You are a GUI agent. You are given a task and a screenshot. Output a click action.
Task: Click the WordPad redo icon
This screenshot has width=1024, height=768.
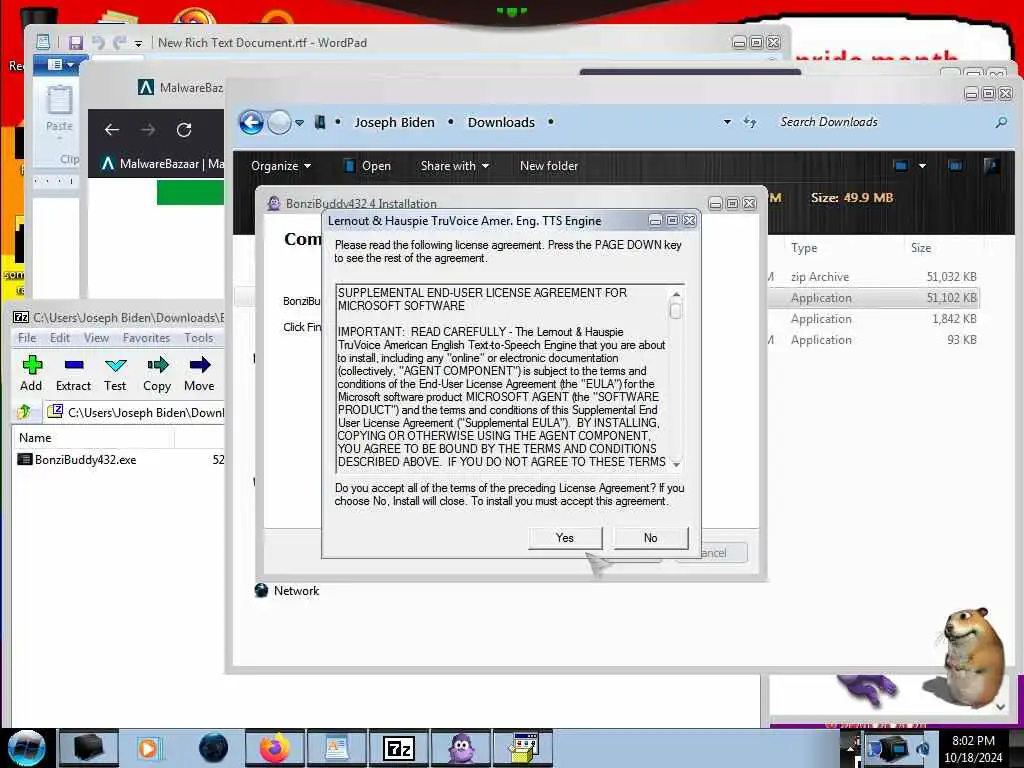point(119,43)
